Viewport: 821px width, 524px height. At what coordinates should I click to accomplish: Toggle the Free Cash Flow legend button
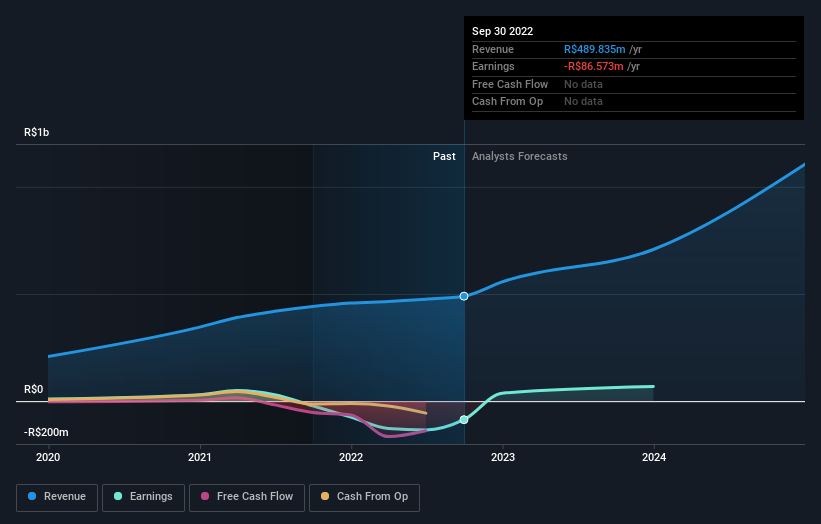tap(247, 497)
